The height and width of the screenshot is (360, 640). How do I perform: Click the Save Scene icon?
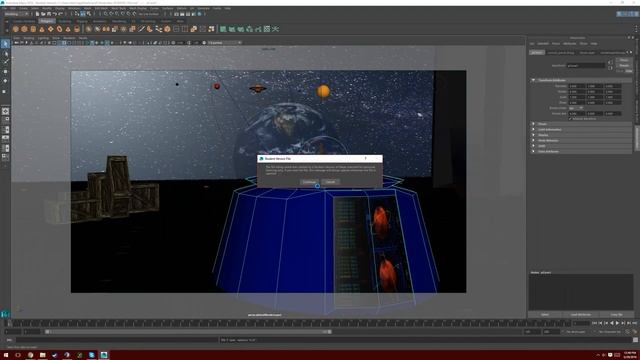49,14
